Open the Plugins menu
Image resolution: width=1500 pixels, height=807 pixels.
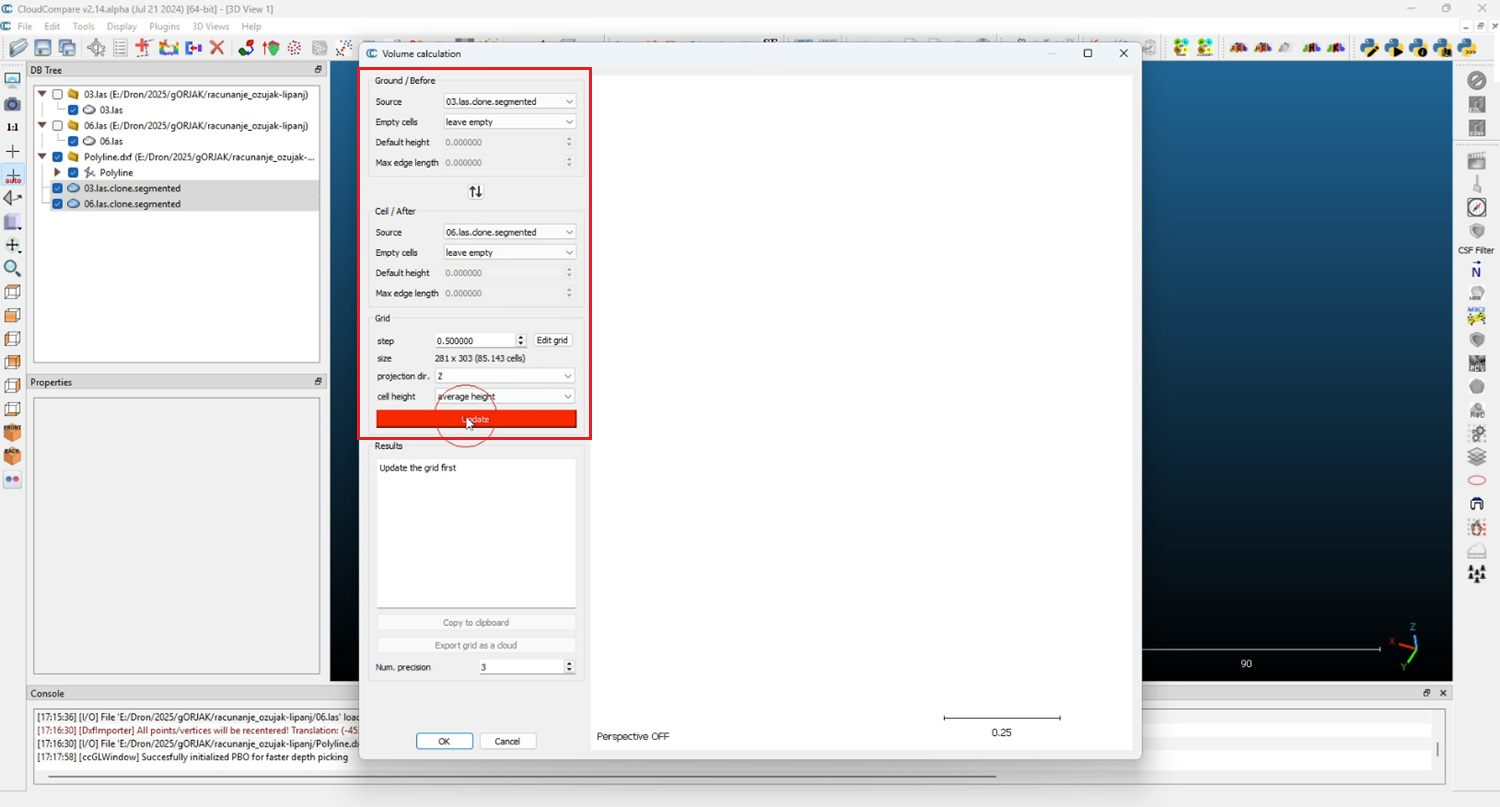coord(164,26)
